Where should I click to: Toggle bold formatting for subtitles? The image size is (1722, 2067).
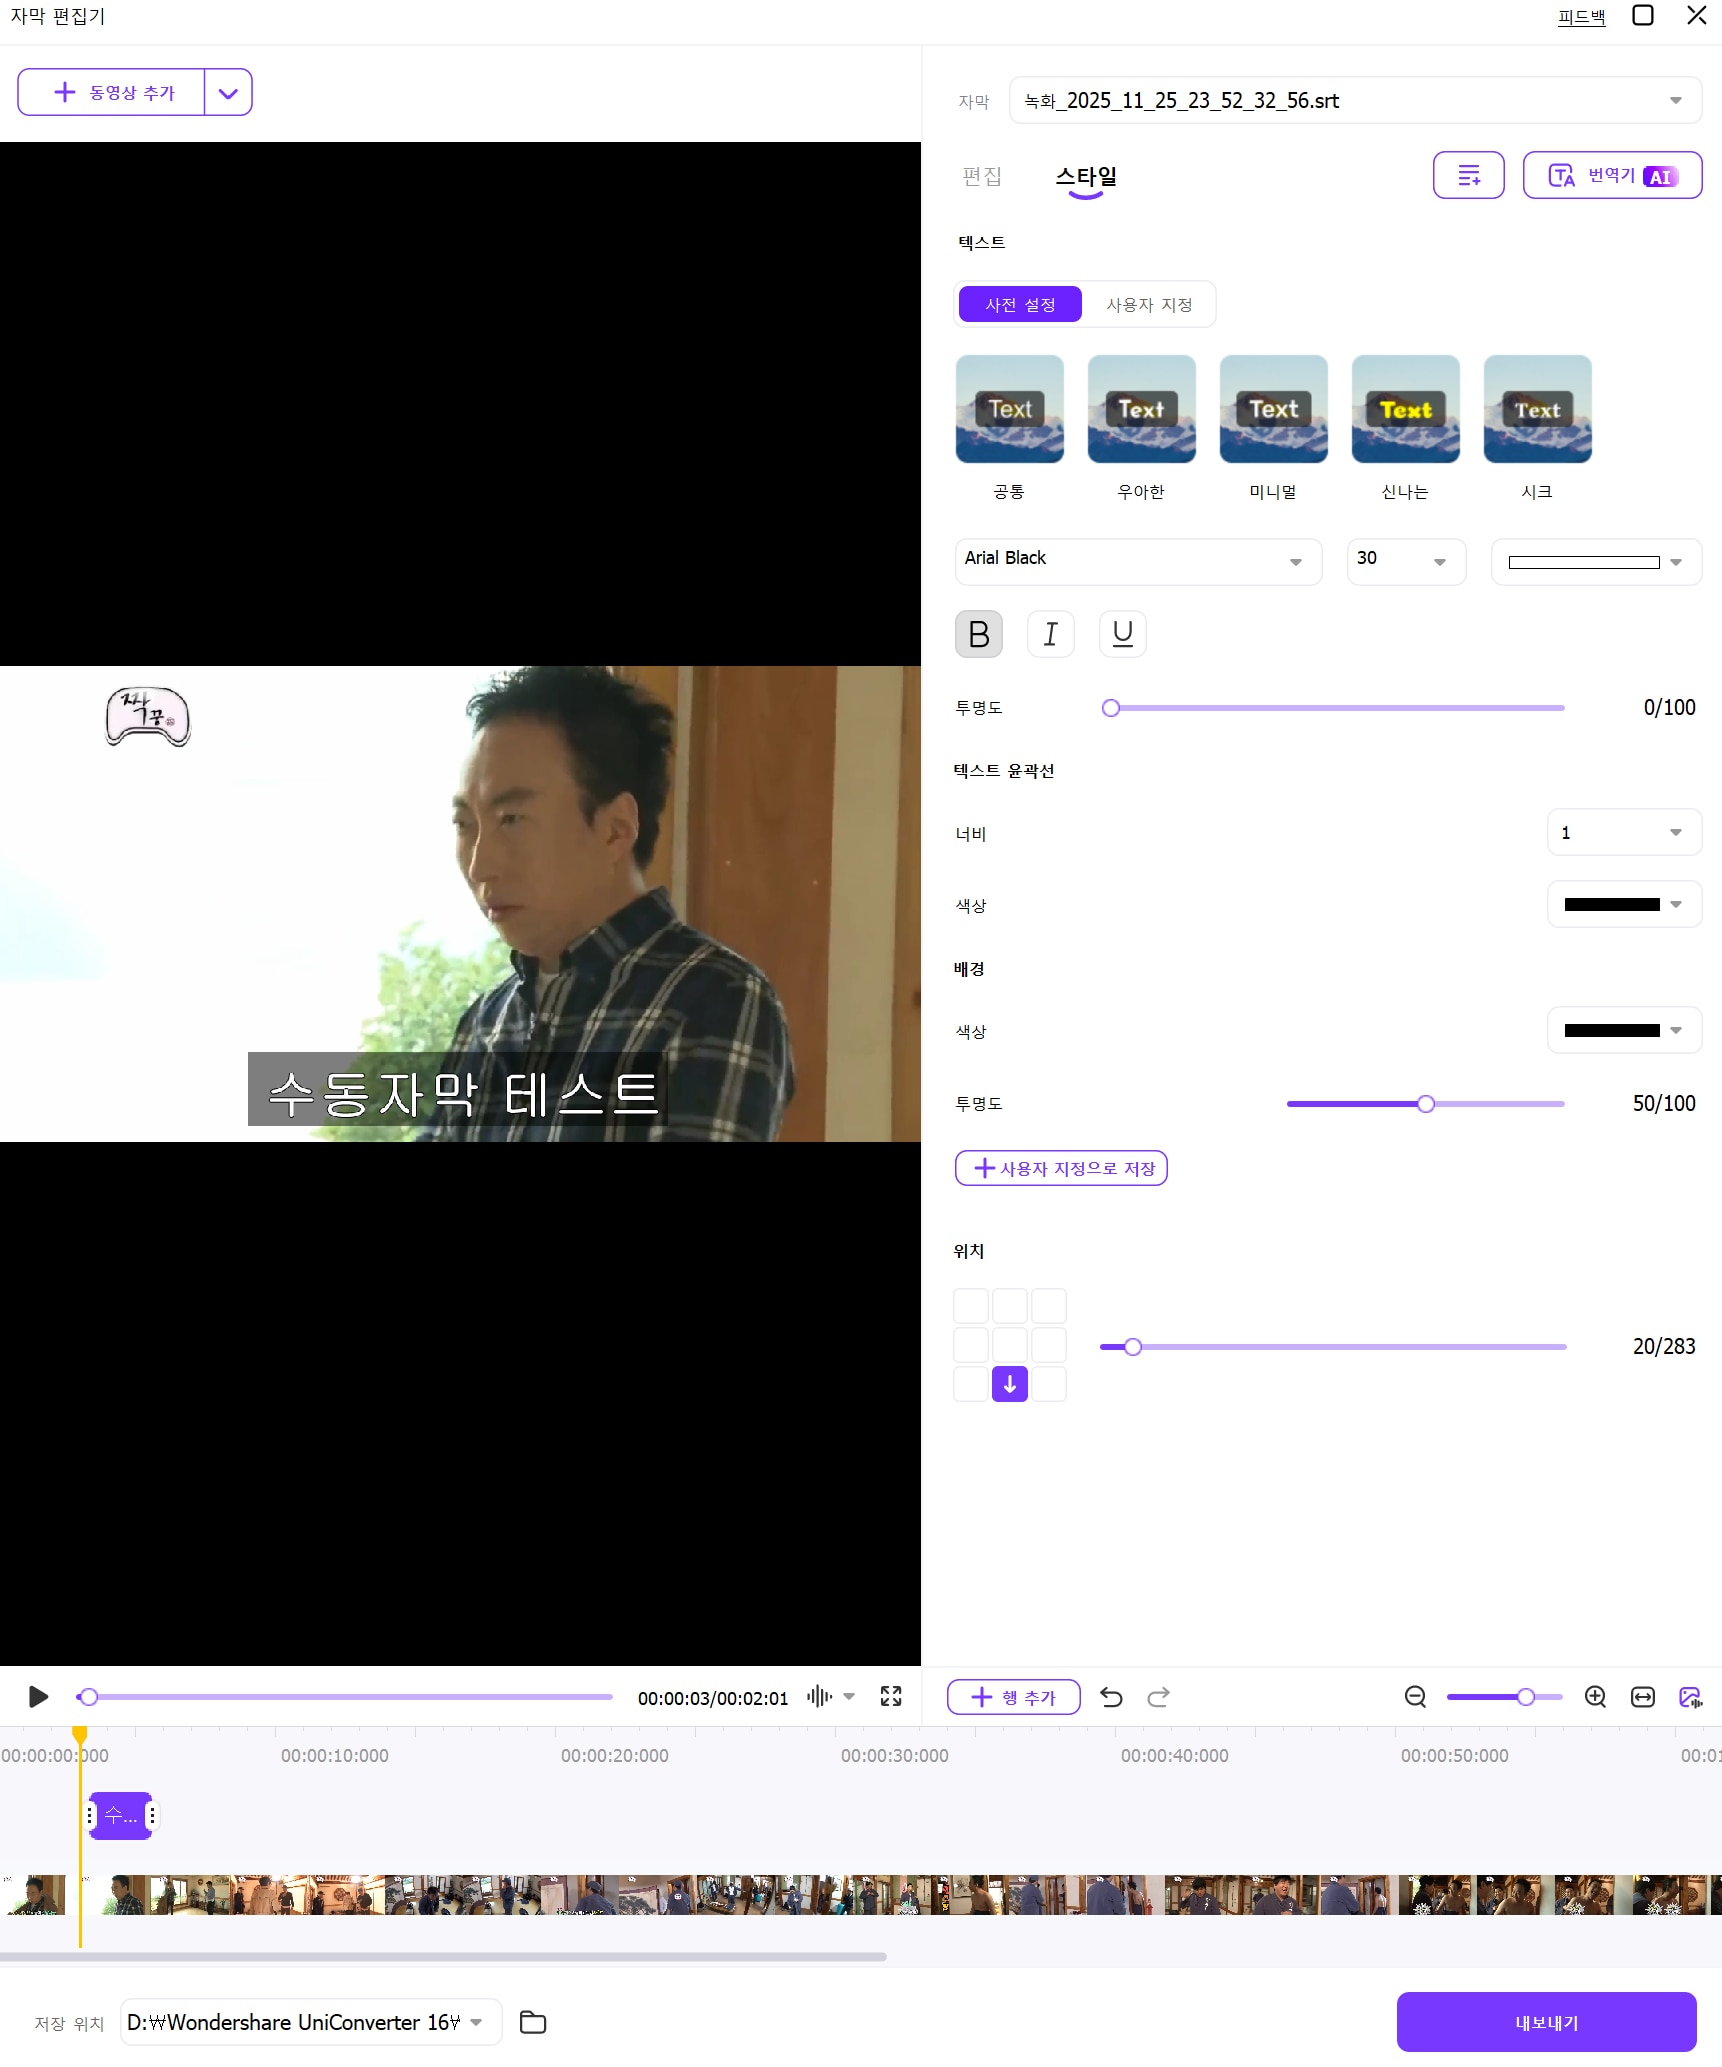(x=978, y=634)
